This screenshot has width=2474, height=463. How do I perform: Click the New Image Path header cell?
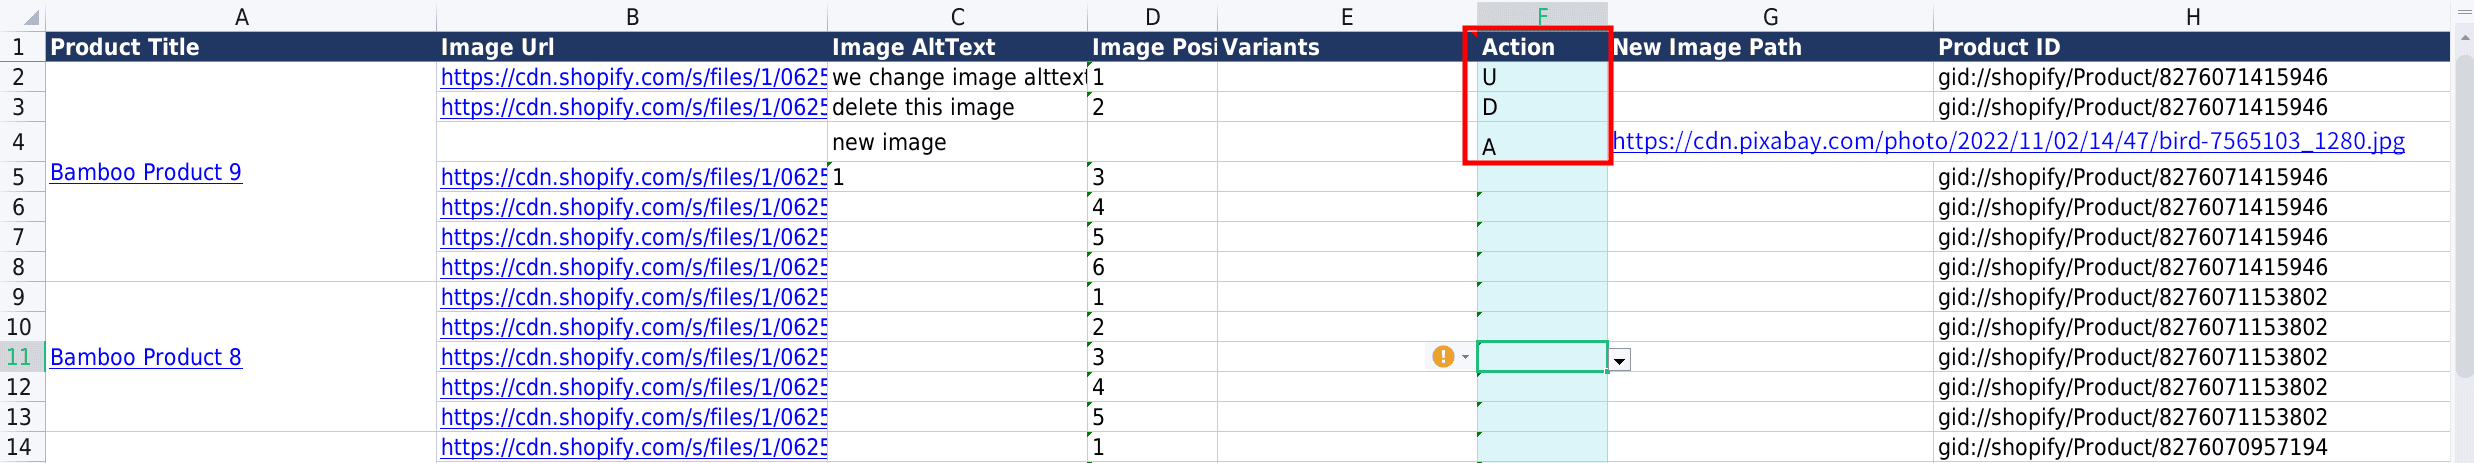(x=1770, y=47)
